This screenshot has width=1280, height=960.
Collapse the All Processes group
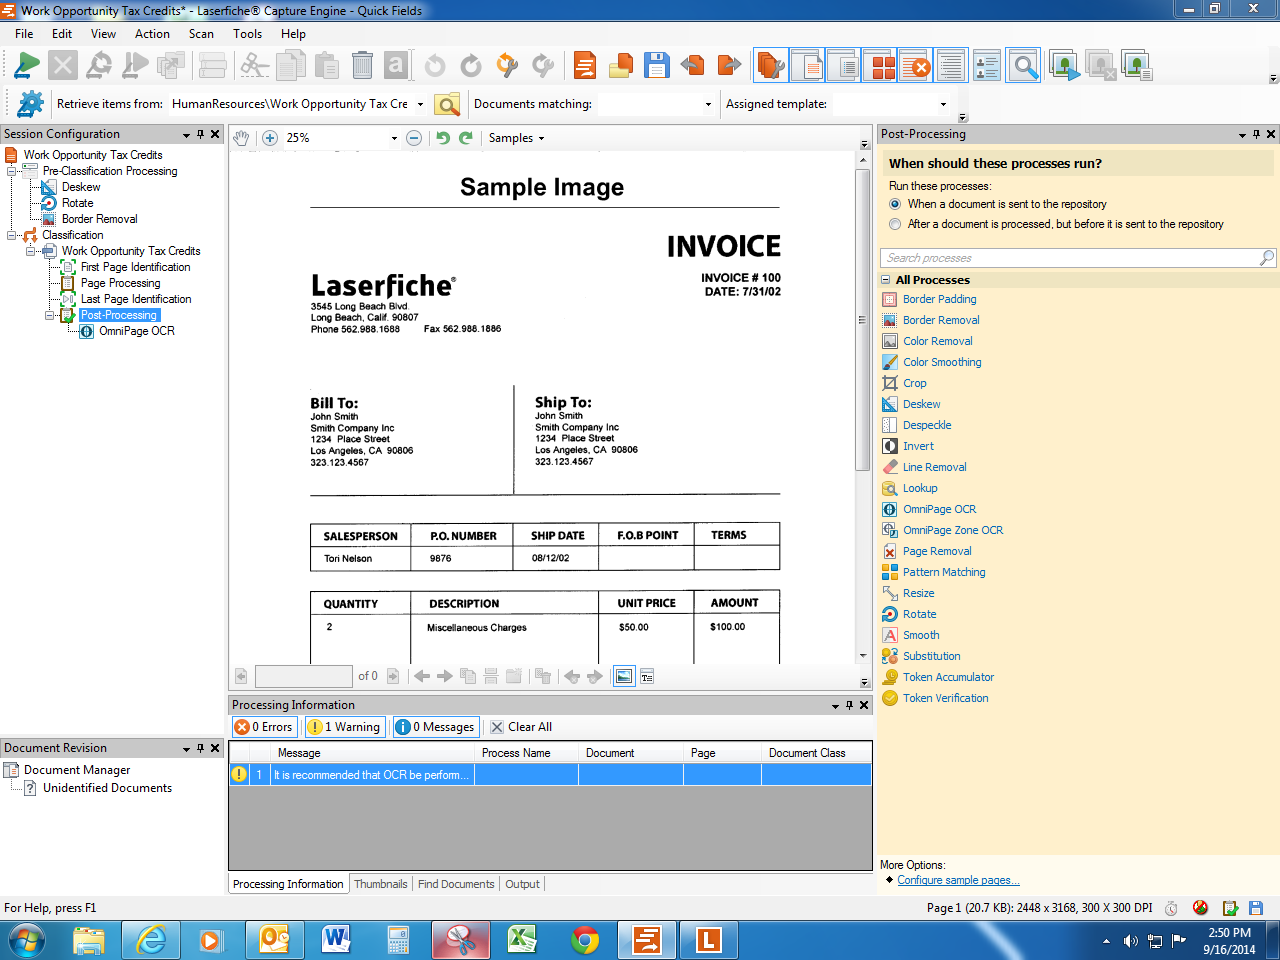click(x=886, y=280)
